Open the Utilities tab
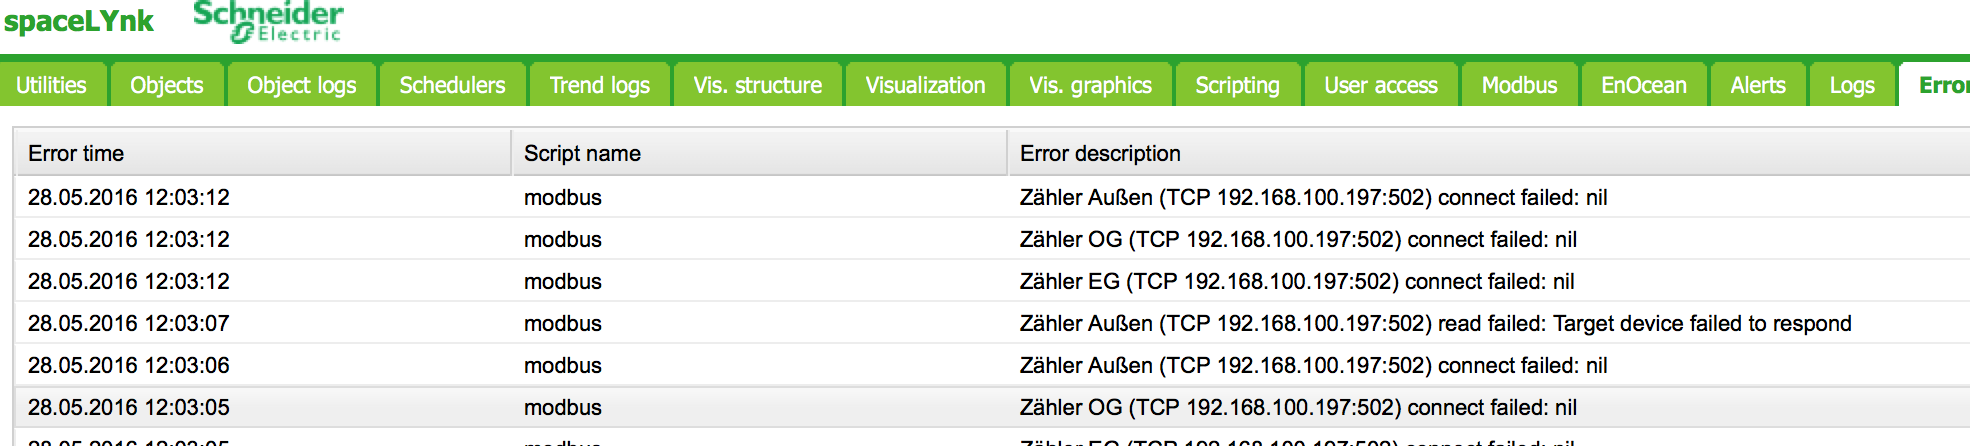Screen dimensions: 1970x446 click(x=51, y=85)
